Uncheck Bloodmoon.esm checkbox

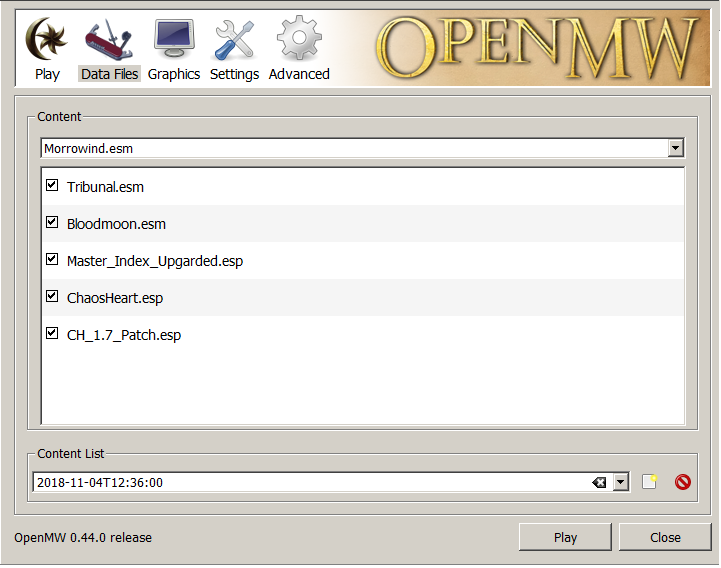[52, 222]
